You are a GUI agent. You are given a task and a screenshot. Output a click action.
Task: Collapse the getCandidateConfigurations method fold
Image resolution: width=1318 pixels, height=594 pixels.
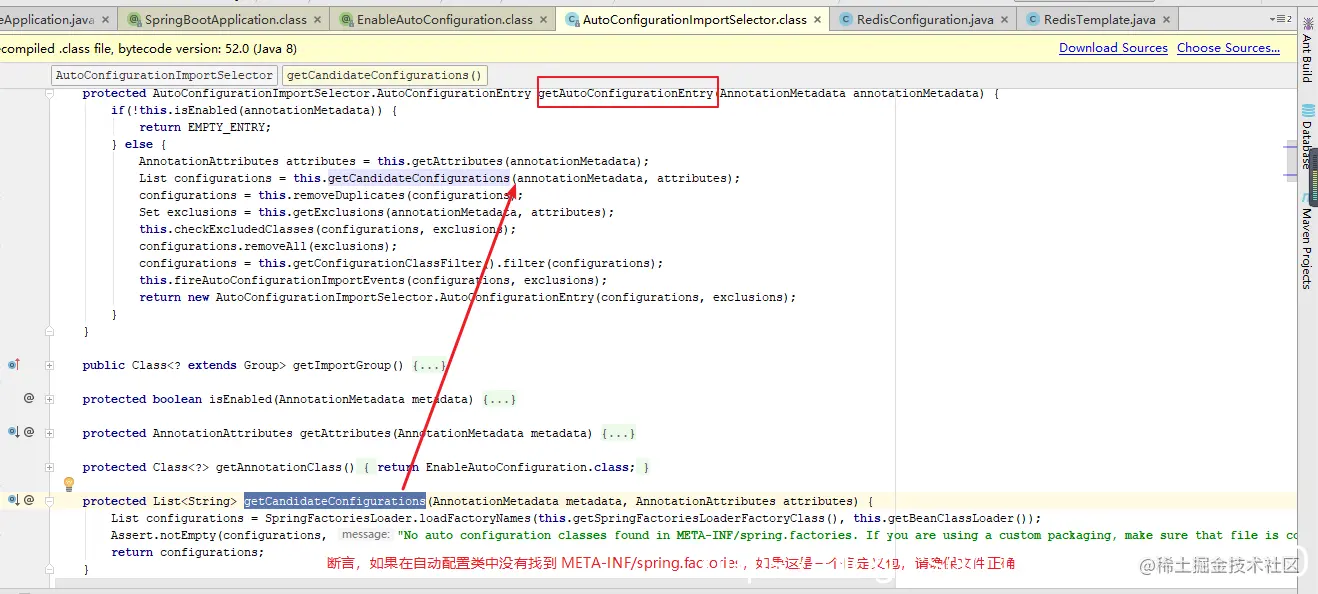point(49,502)
